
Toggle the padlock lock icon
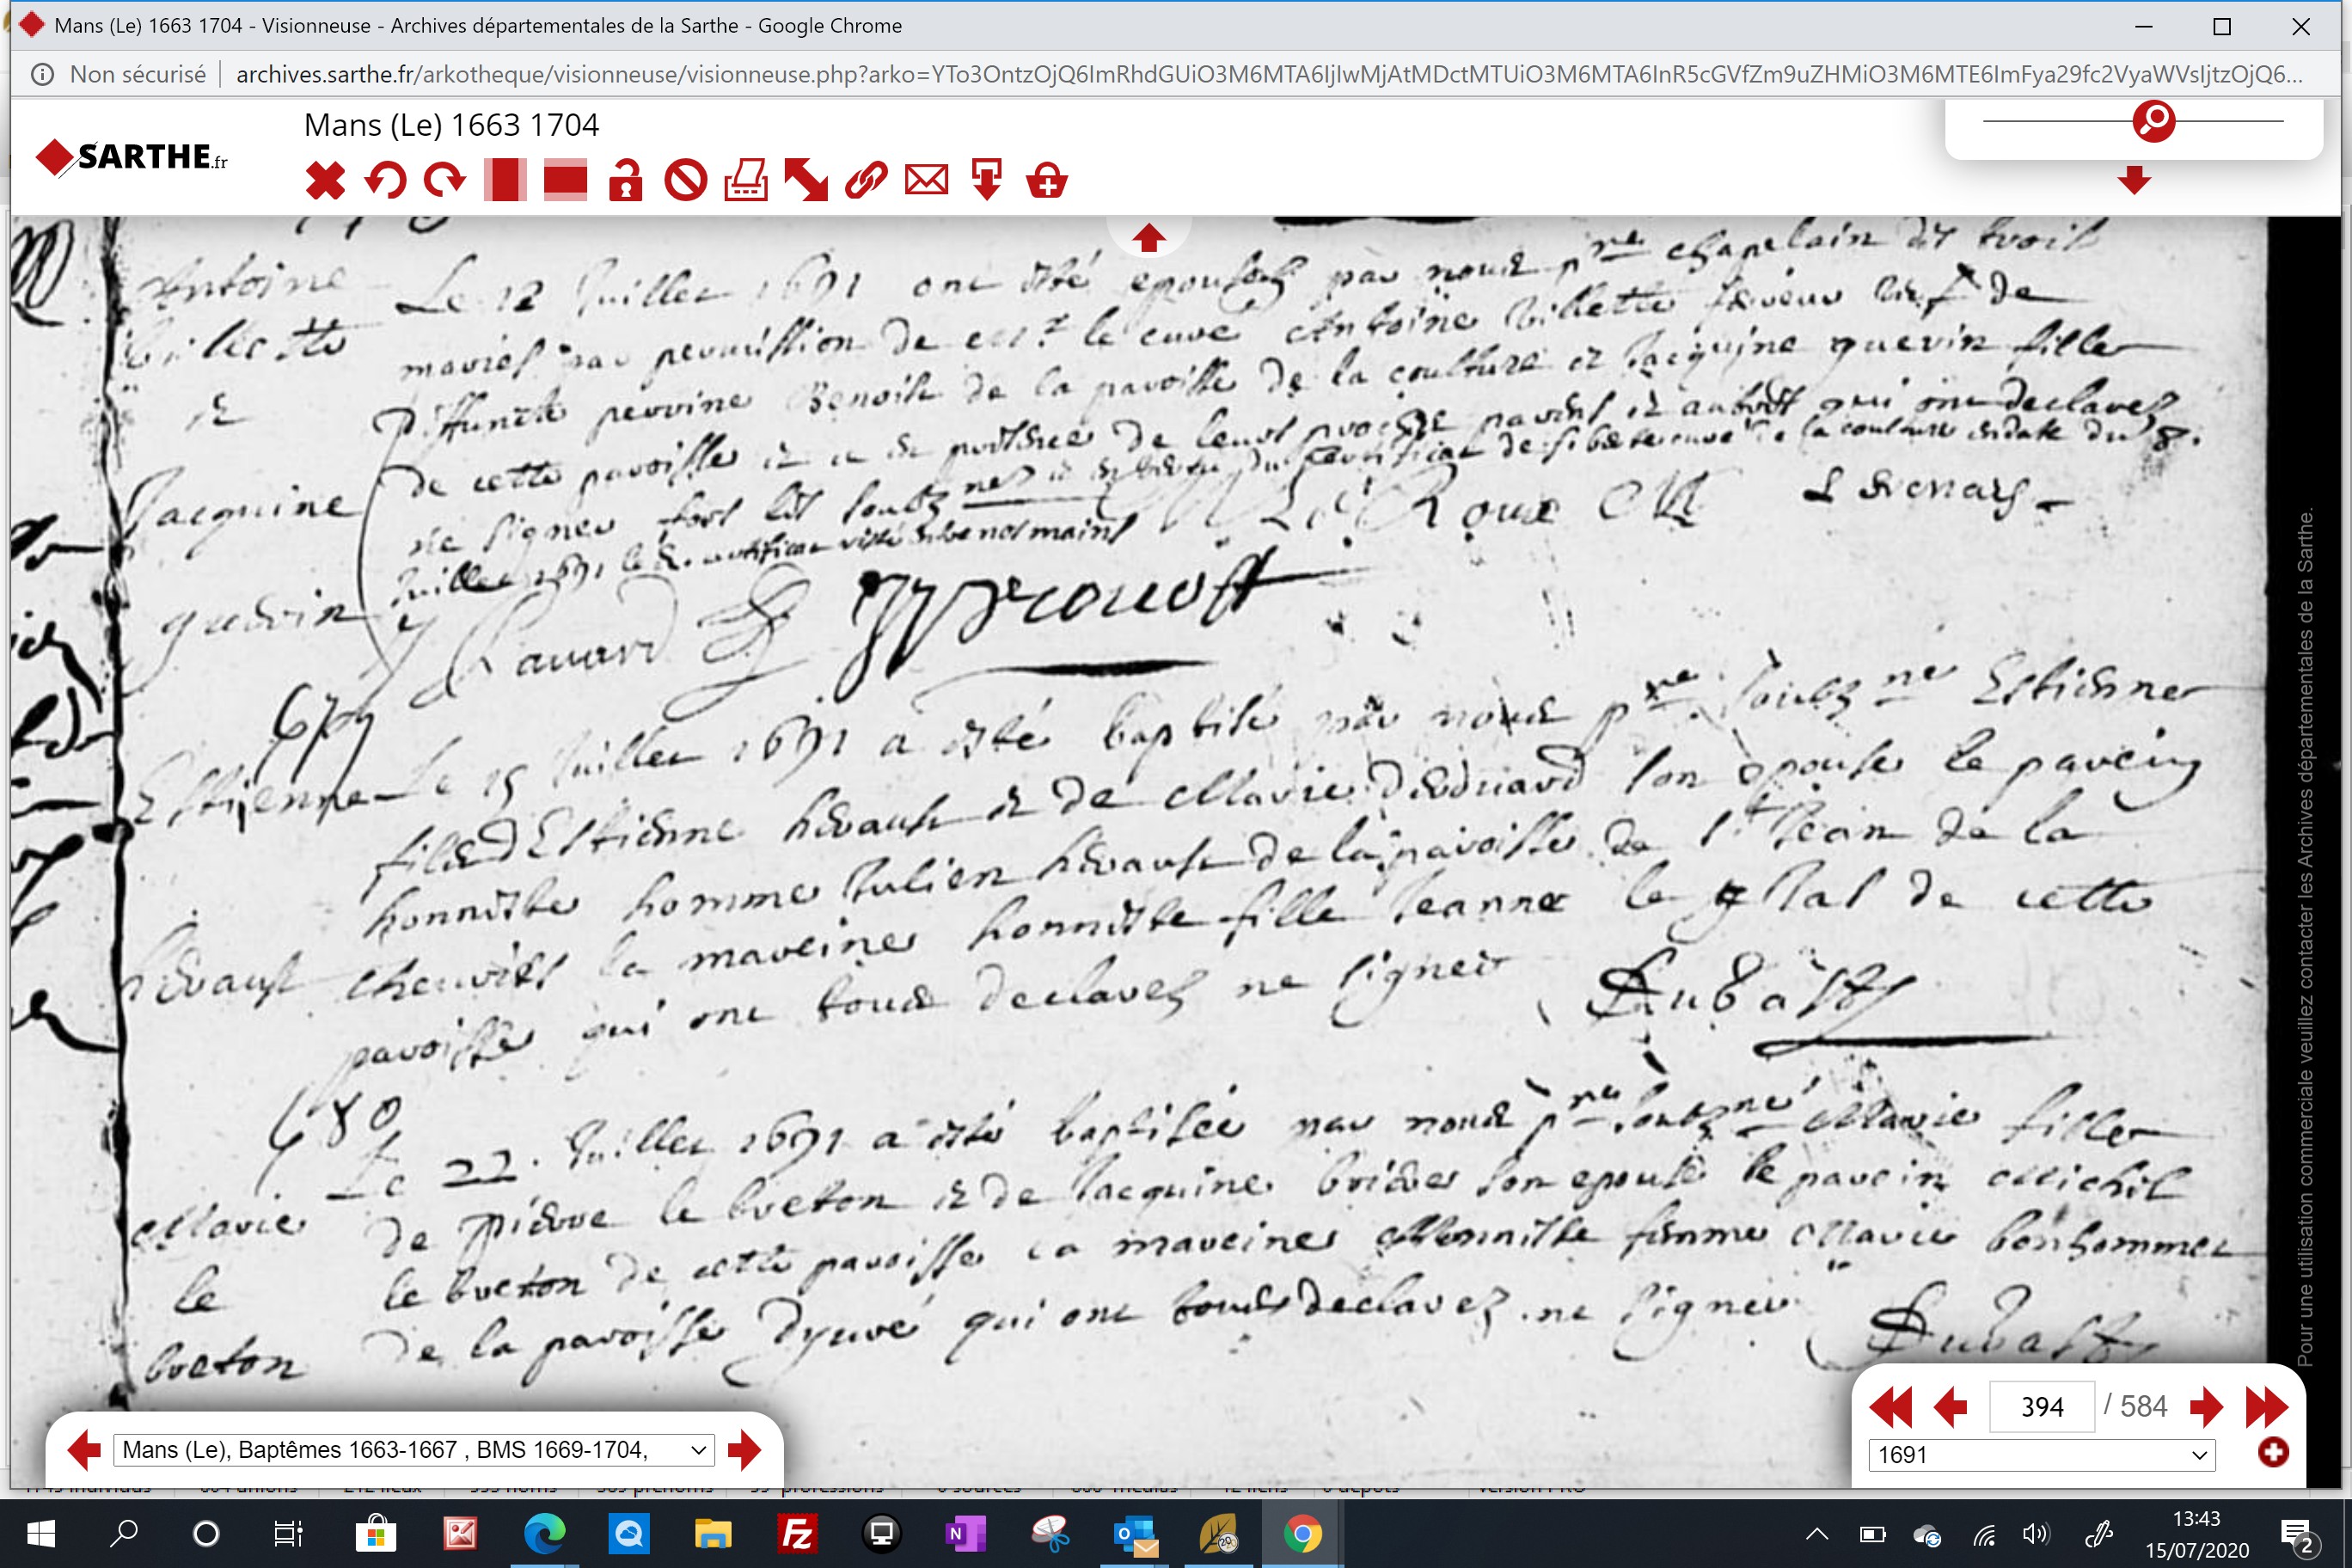pyautogui.click(x=626, y=181)
